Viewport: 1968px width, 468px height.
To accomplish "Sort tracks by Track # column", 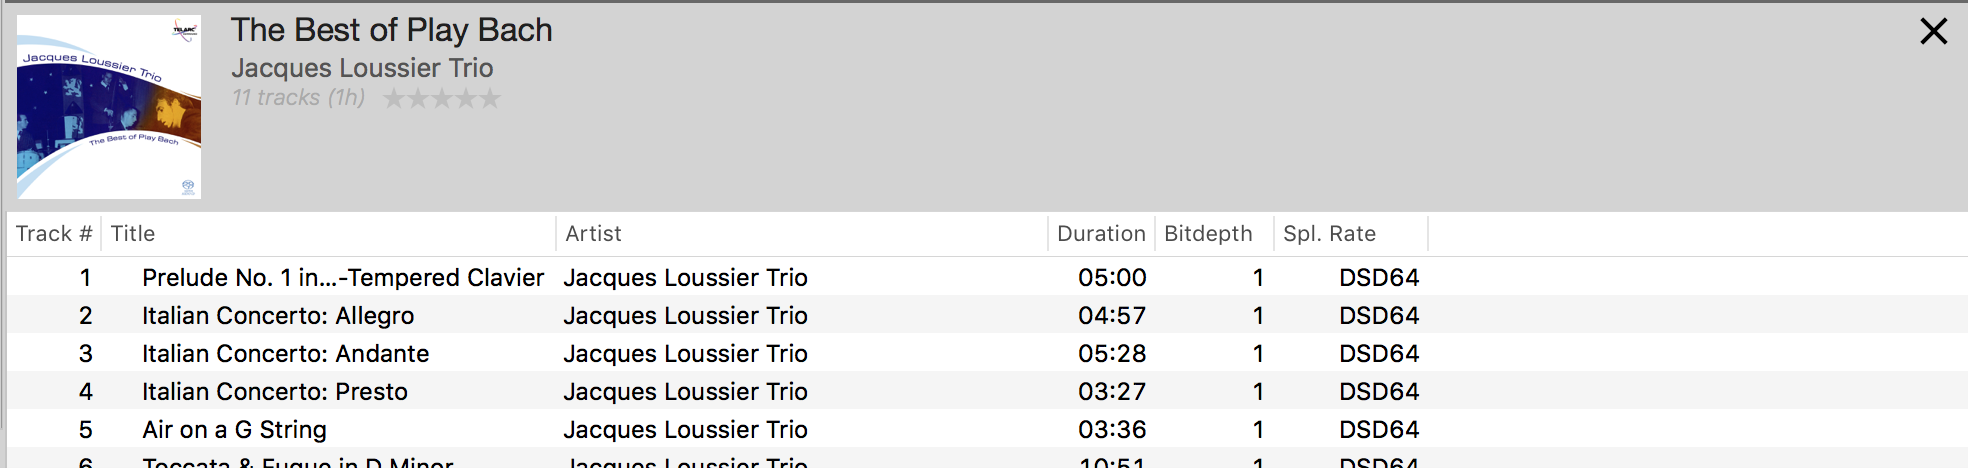I will click(54, 234).
